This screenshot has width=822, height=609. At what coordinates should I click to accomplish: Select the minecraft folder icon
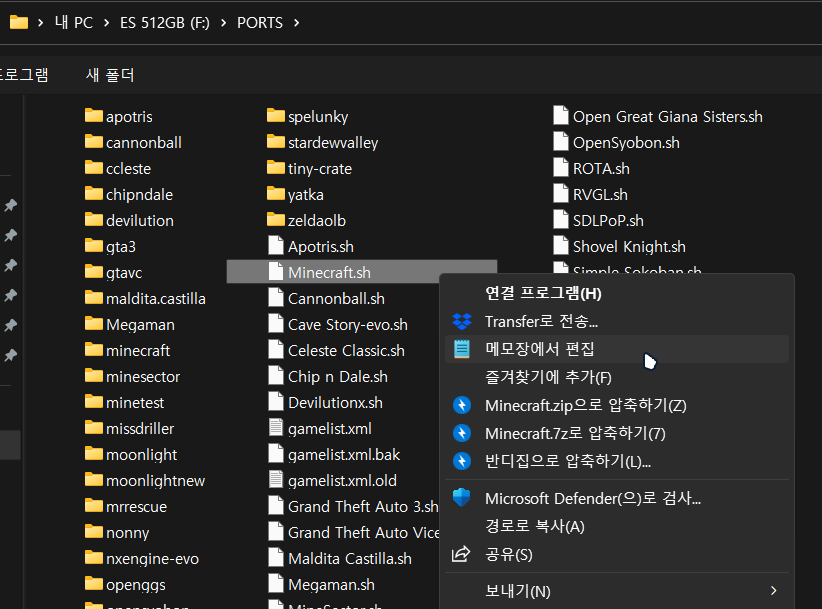click(94, 350)
